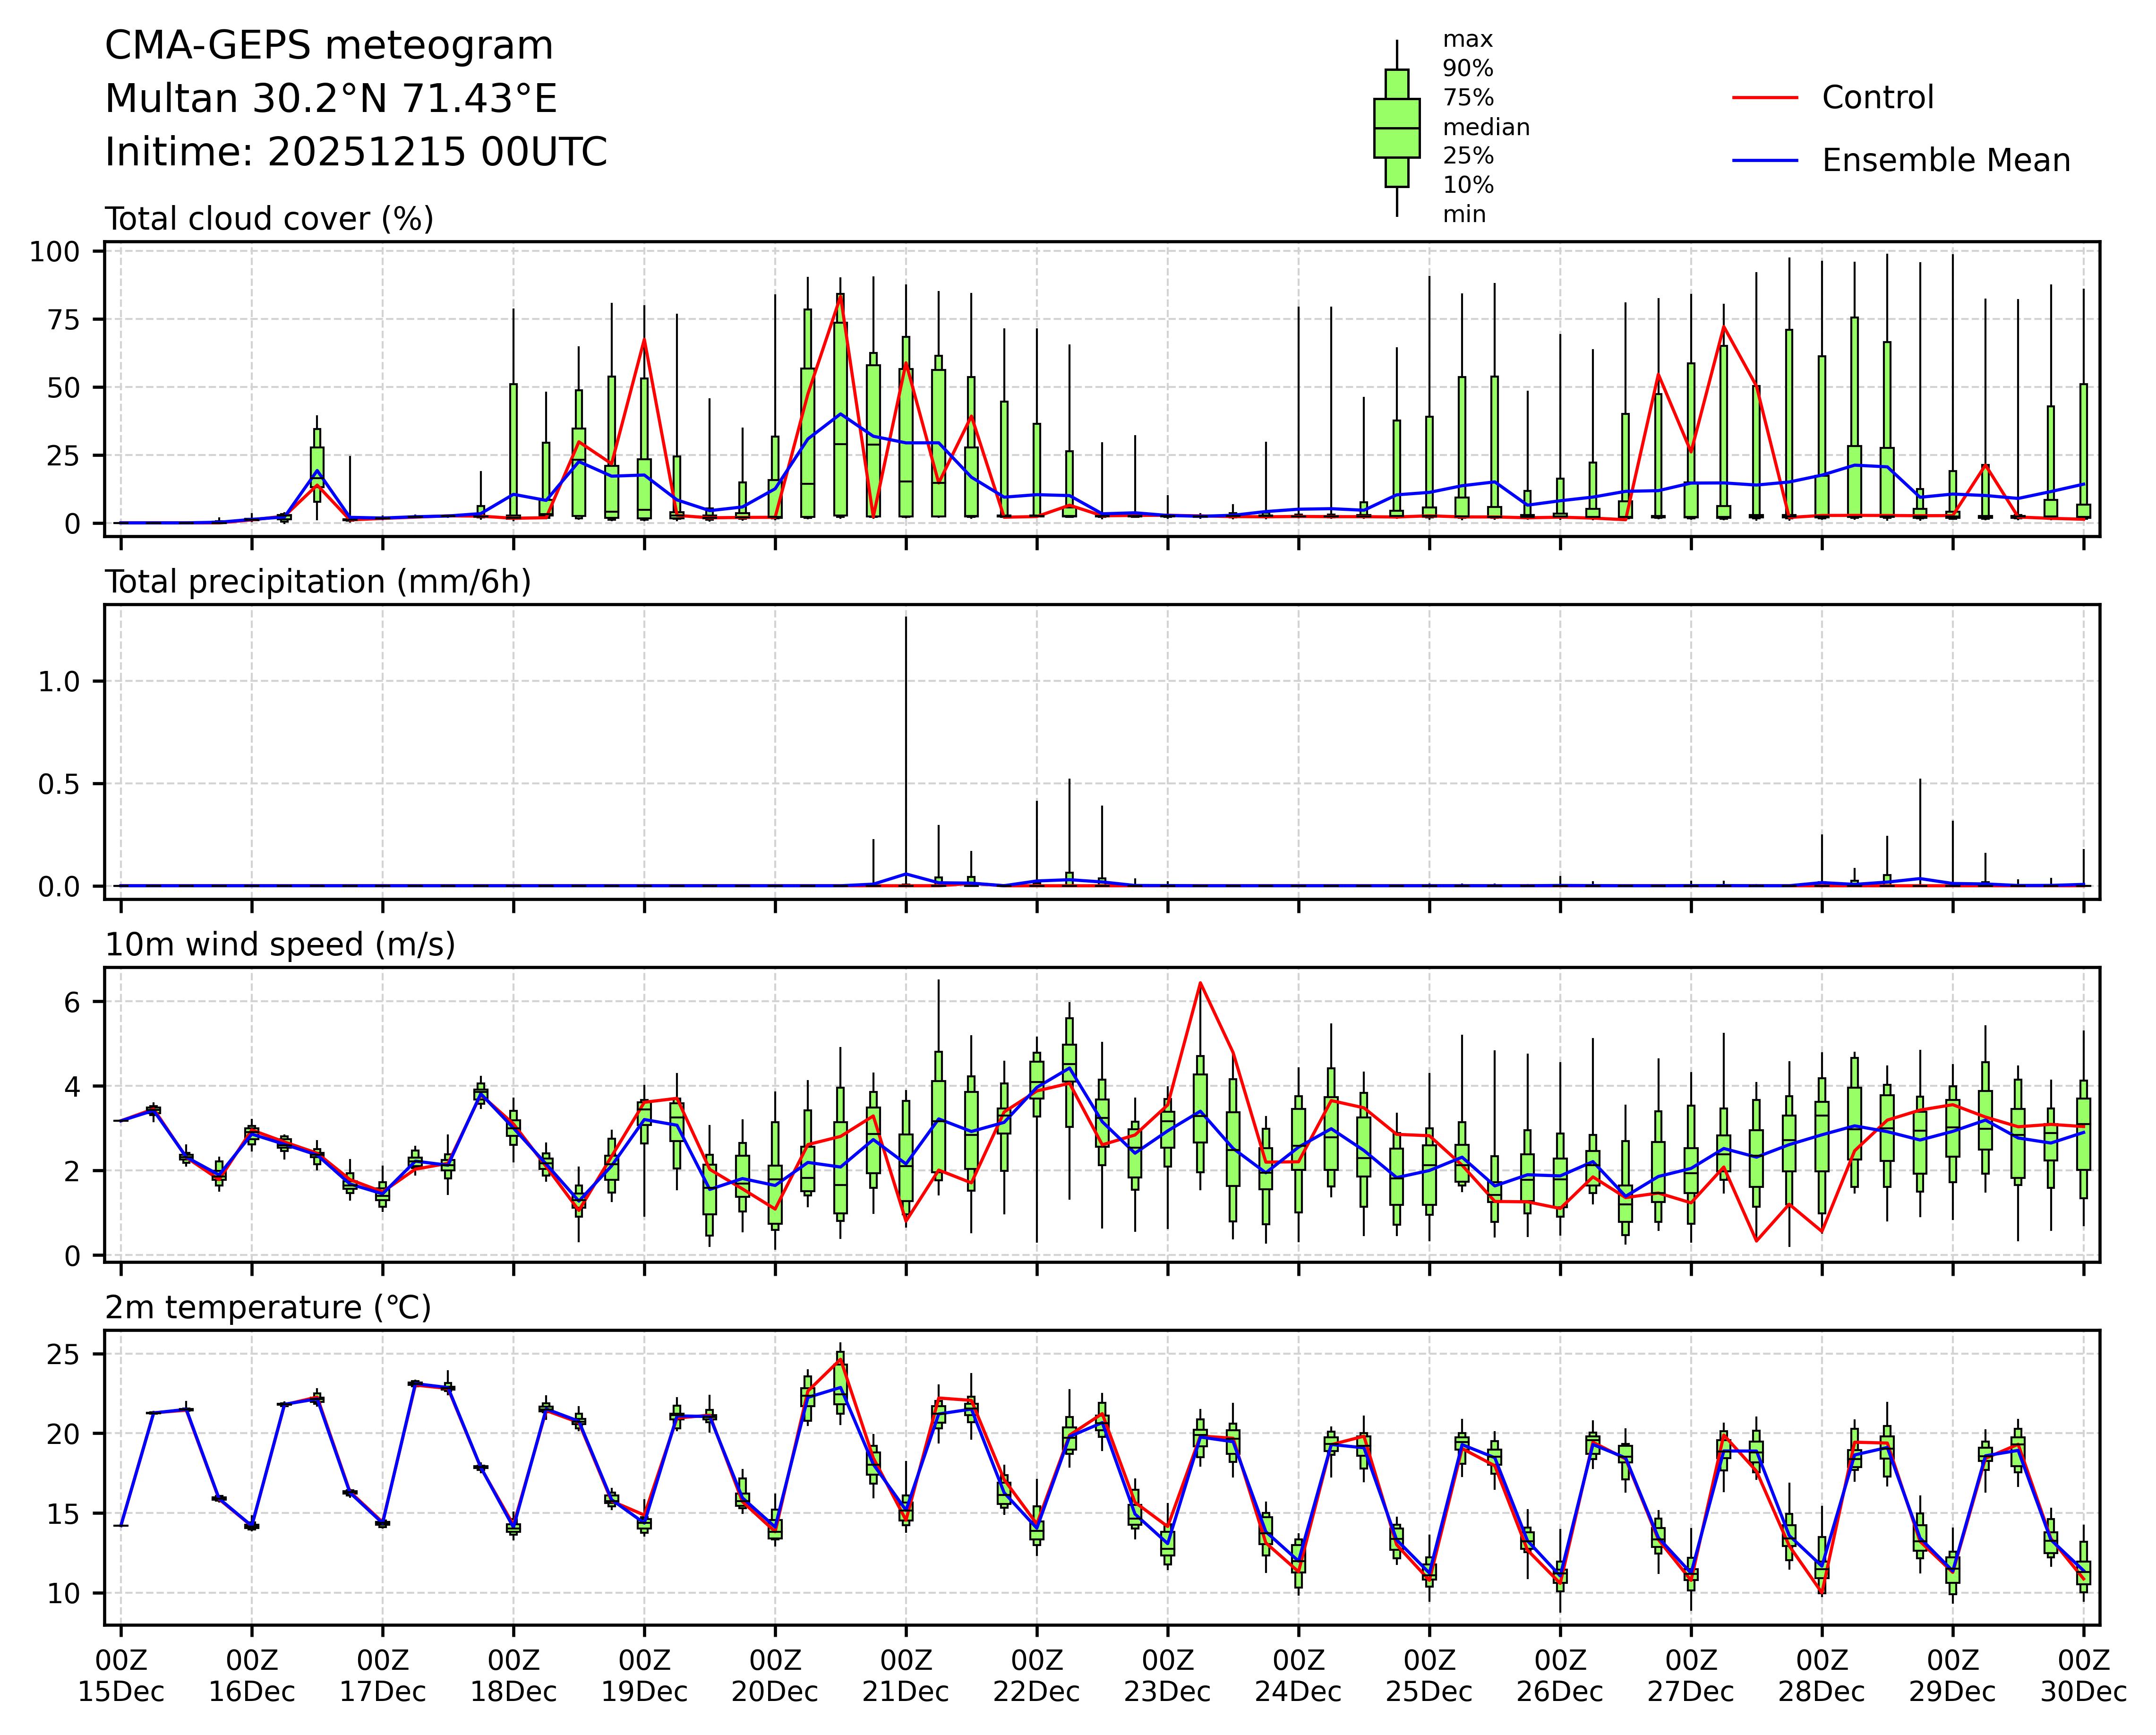Click the 100 tick on cloud cover axis
Screen dimensions: 2156x1735
(54, 252)
